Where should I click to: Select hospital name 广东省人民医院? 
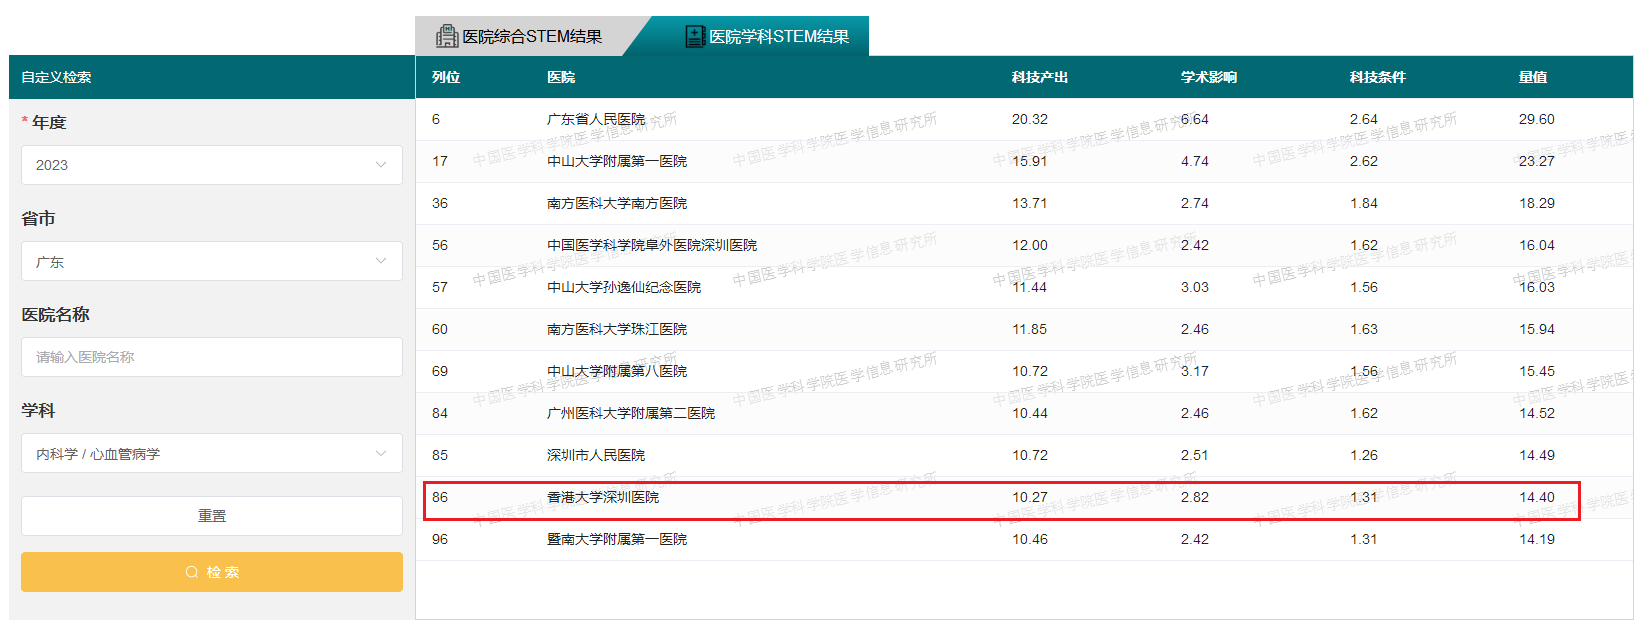click(x=596, y=119)
